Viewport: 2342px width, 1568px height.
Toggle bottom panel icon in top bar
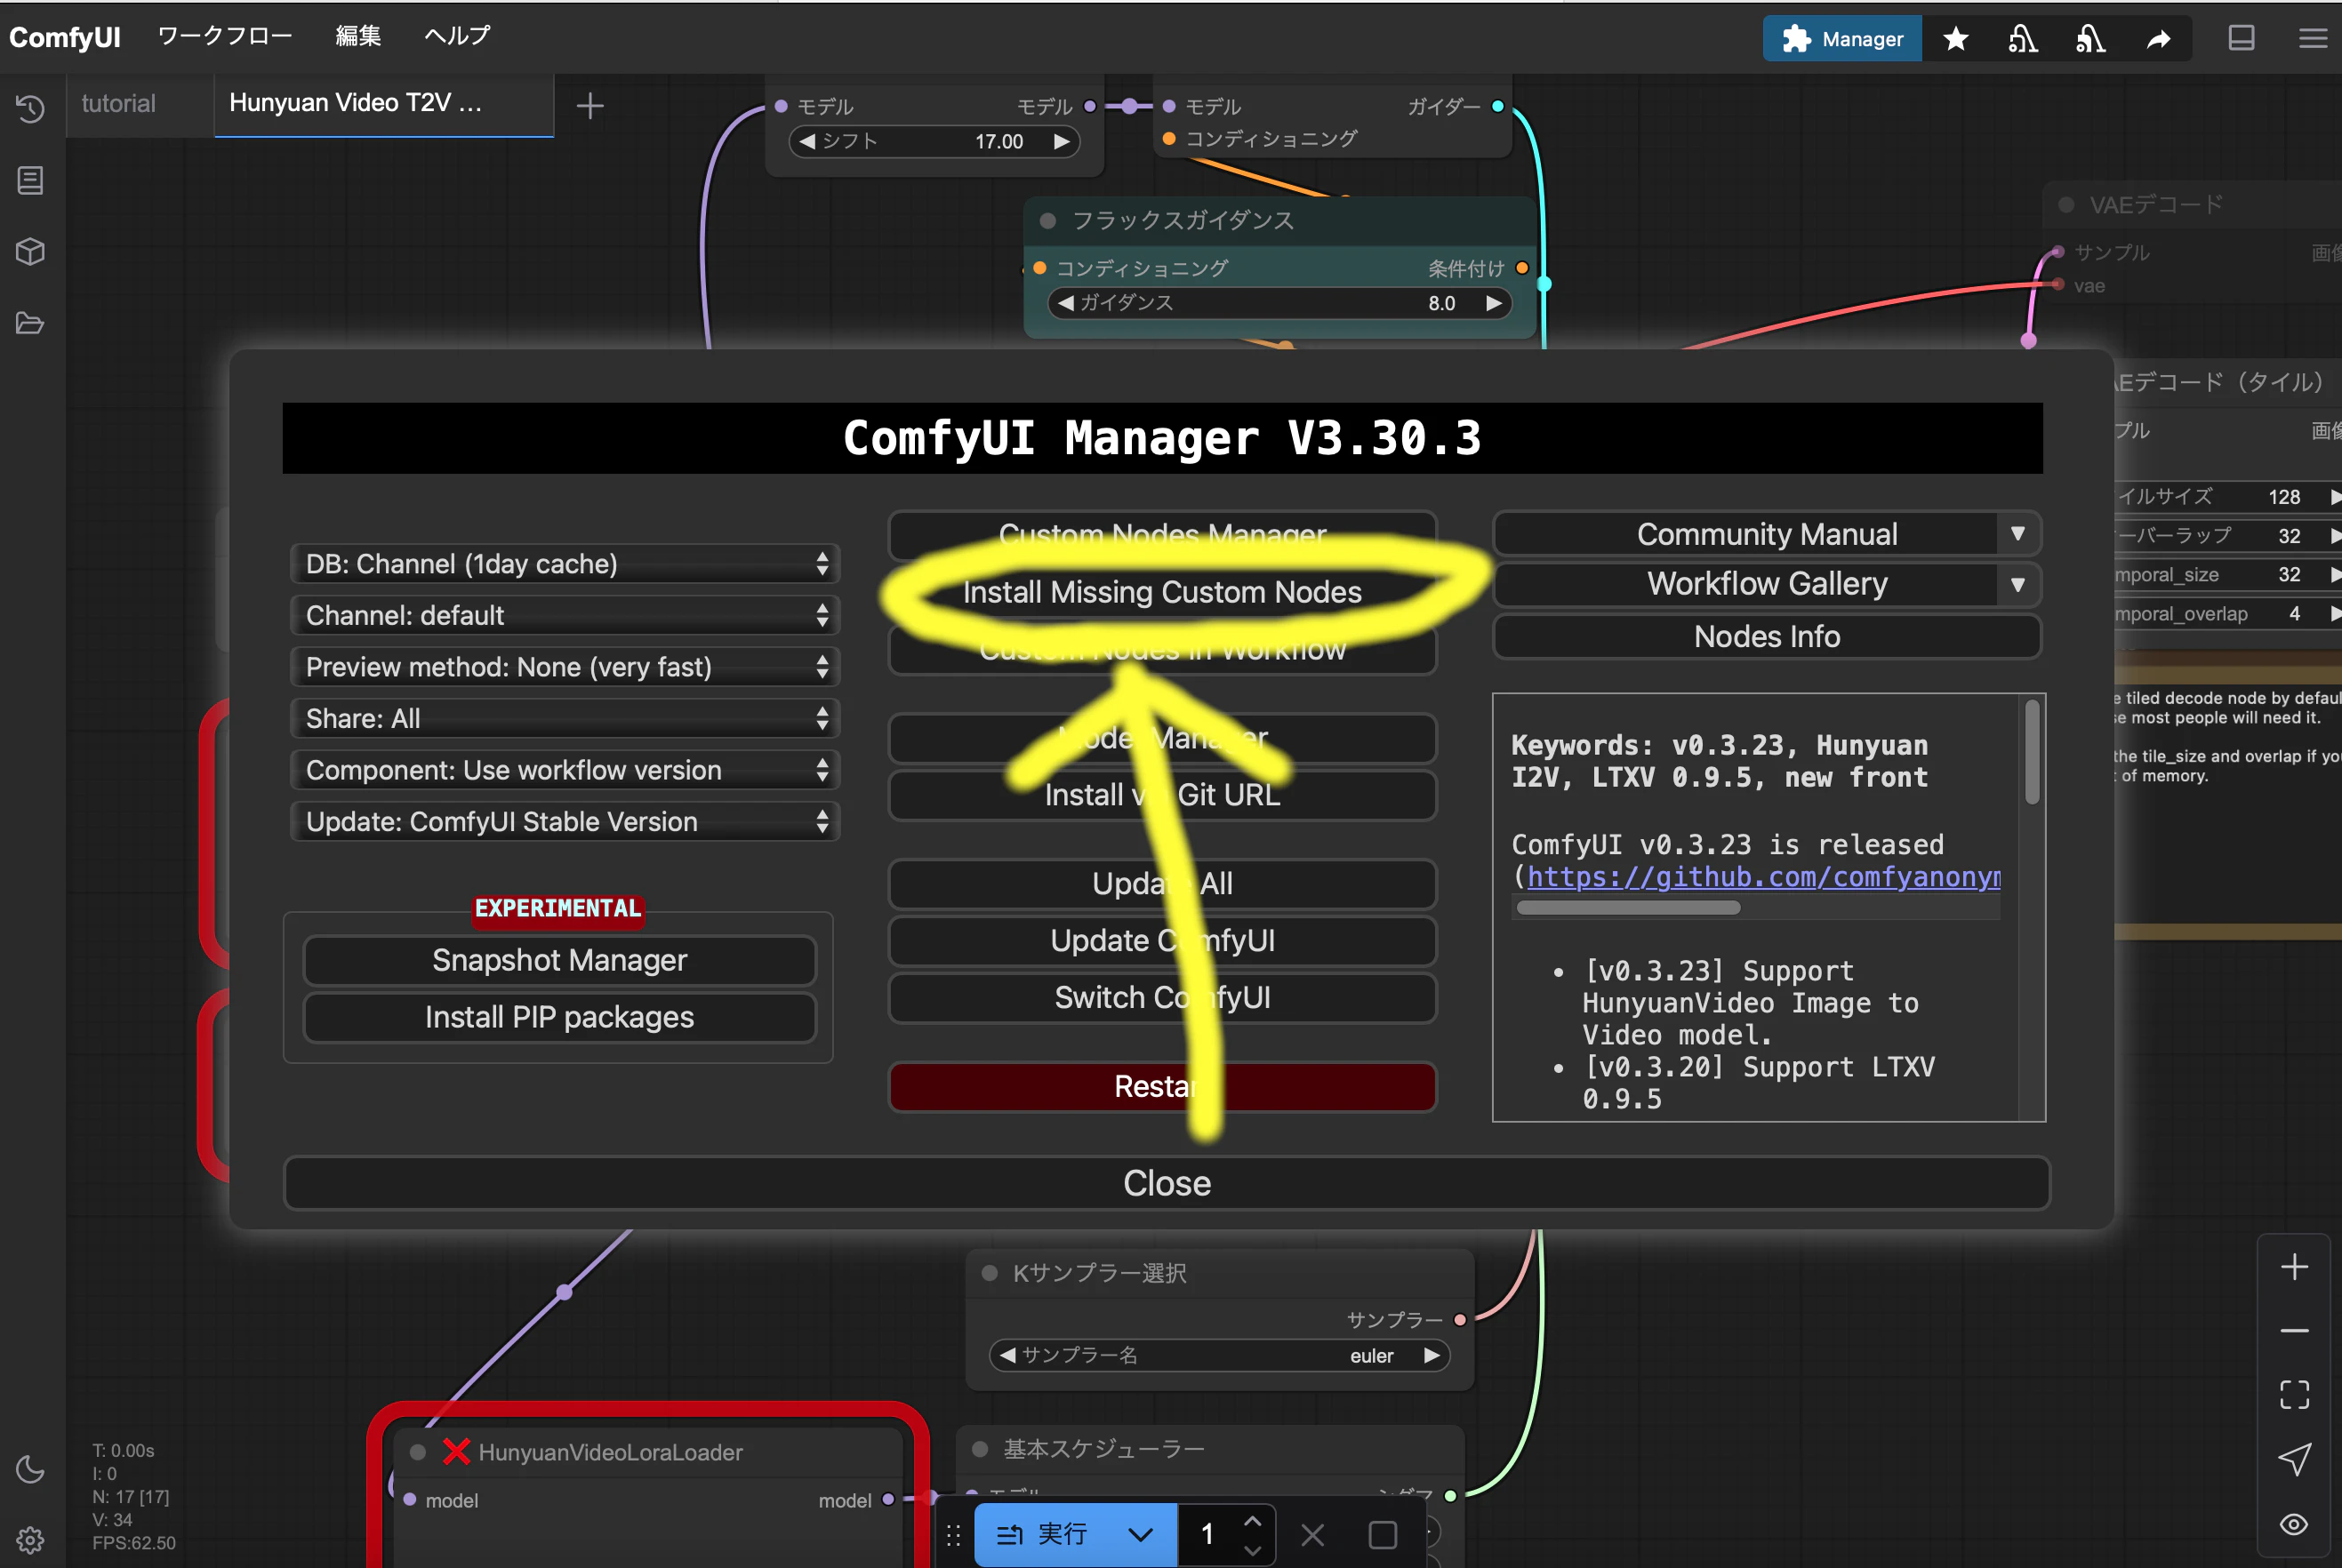[2241, 39]
